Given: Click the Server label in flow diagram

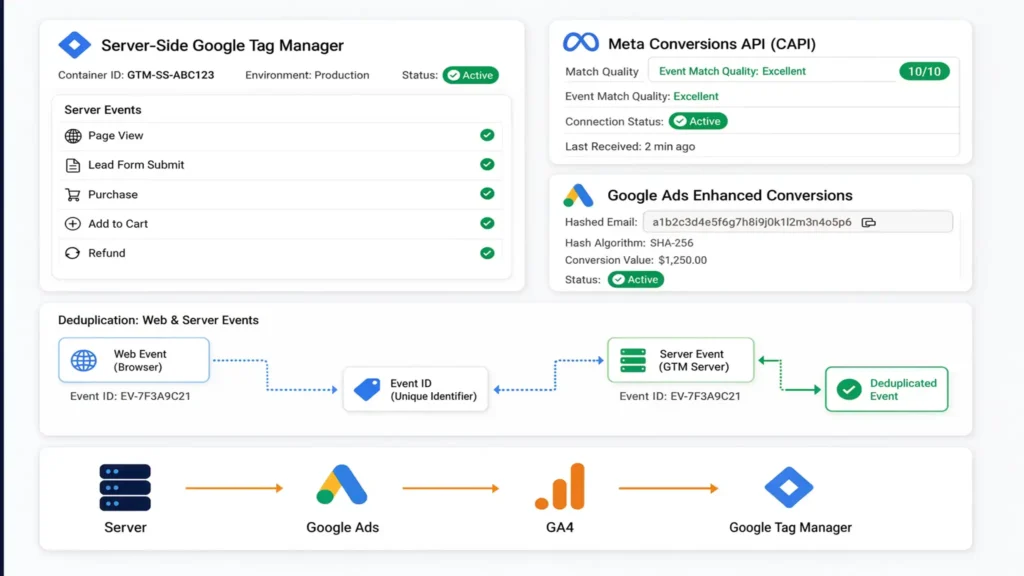Looking at the screenshot, I should coord(125,528).
